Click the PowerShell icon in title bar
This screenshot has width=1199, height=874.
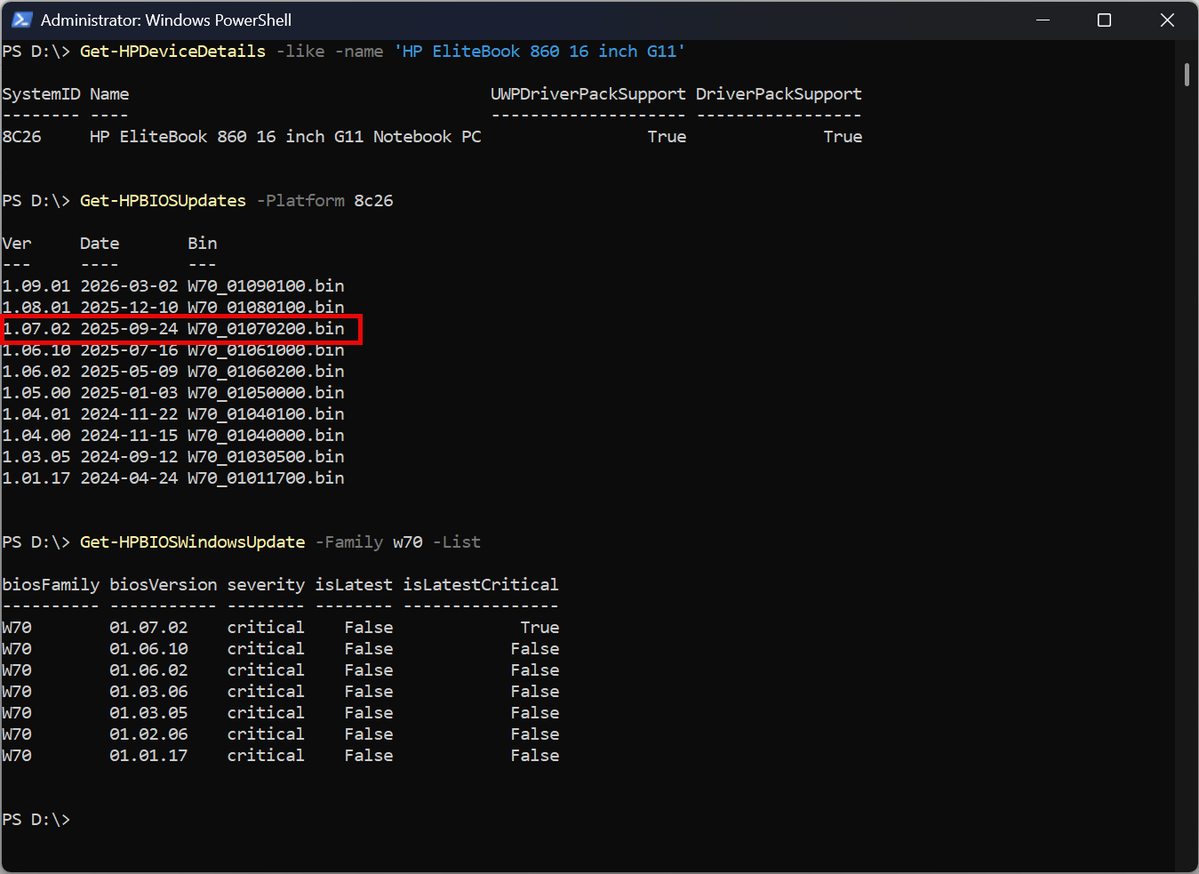[21, 20]
